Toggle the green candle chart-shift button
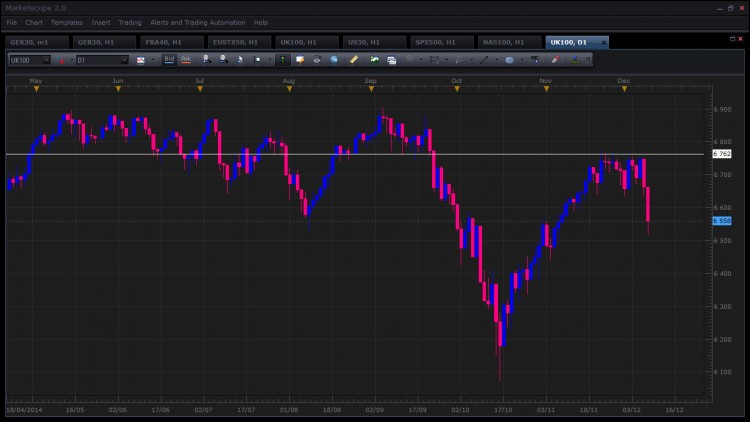Image resolution: width=750 pixels, height=422 pixels. (283, 60)
